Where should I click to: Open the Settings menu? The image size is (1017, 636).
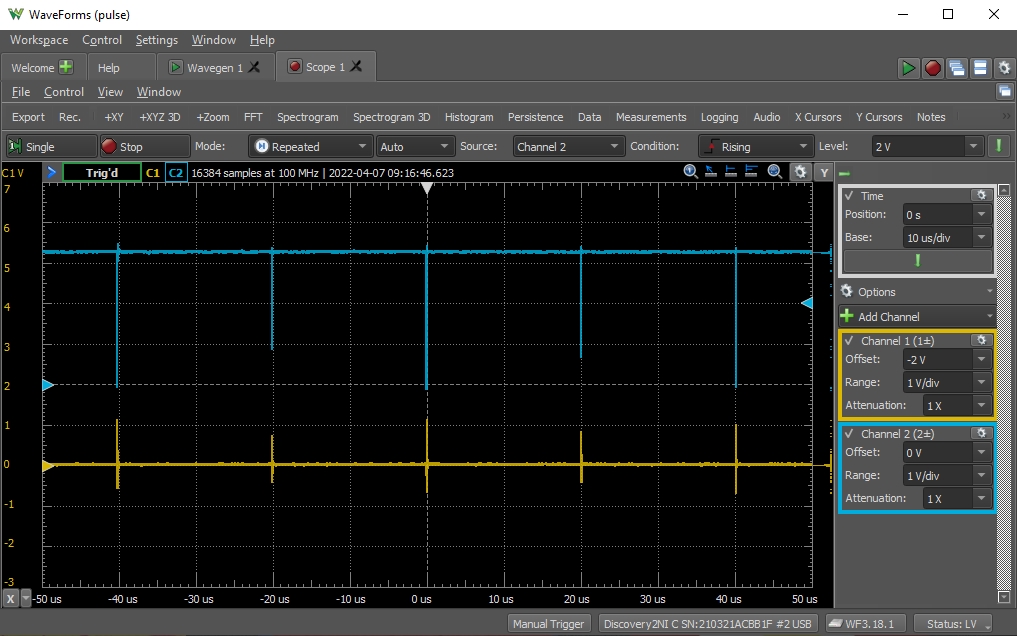pos(156,40)
